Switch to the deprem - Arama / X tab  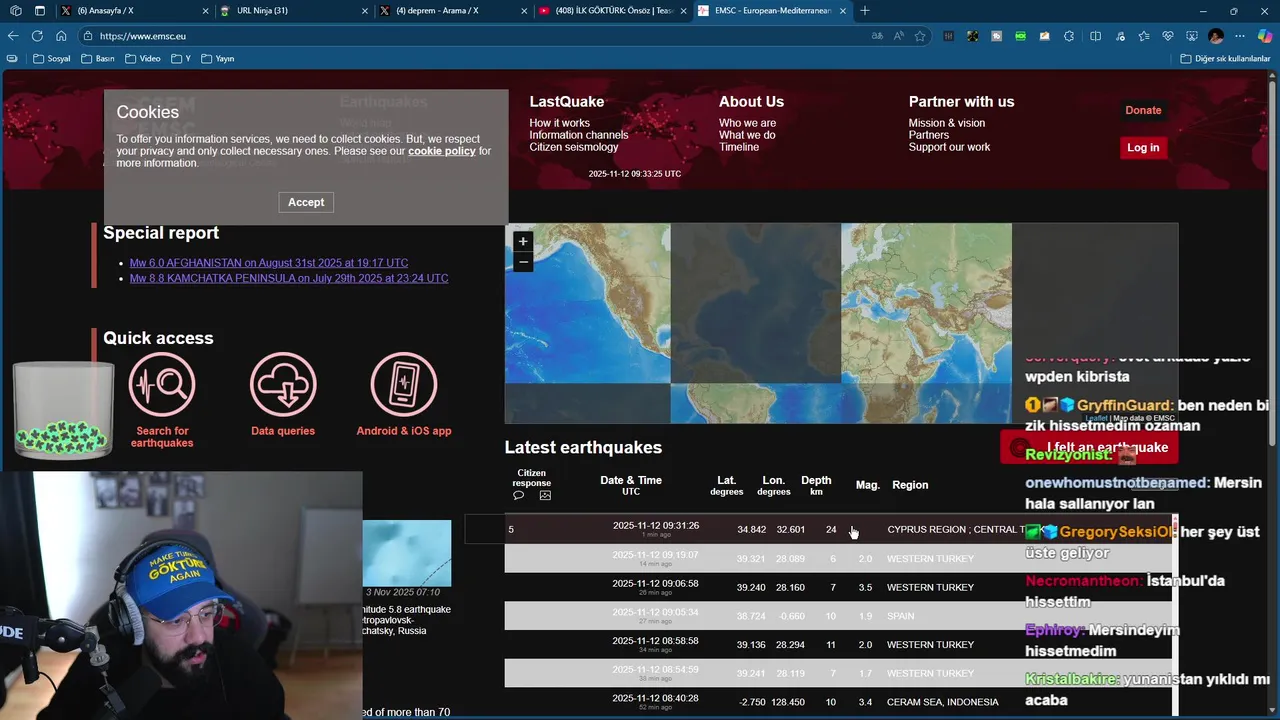452,11
